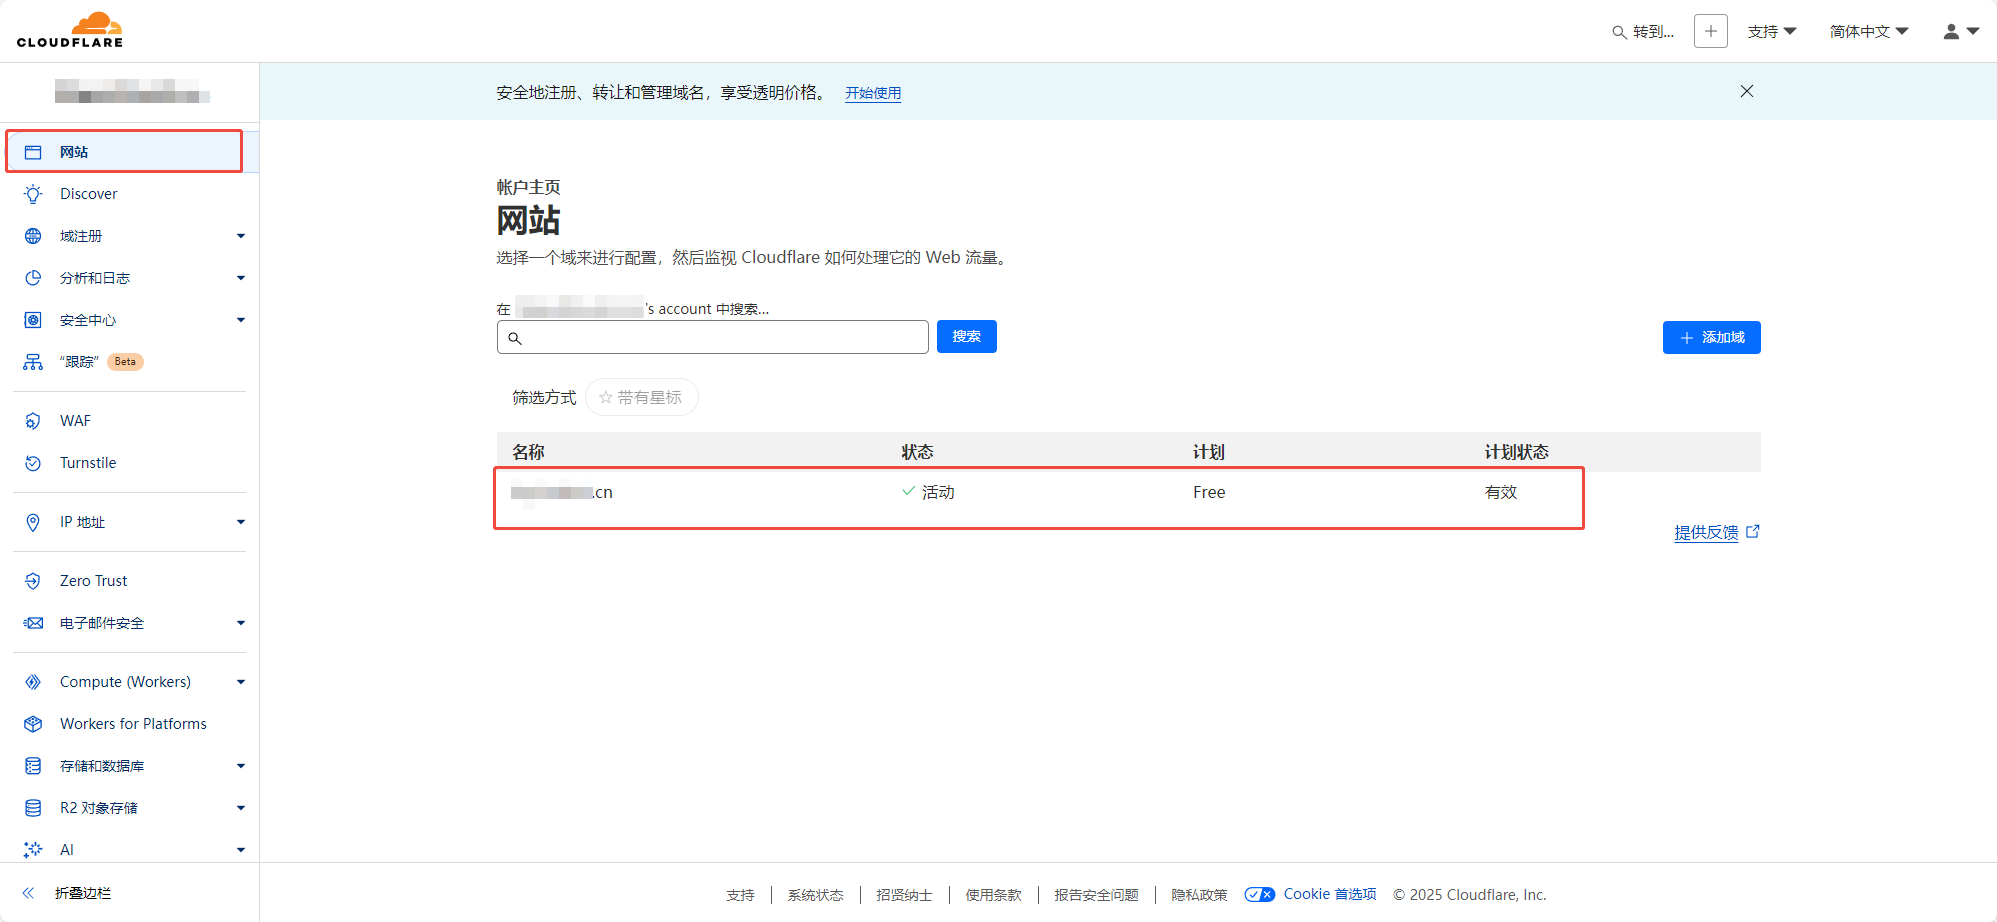Click the WAF shield icon

coord(33,421)
